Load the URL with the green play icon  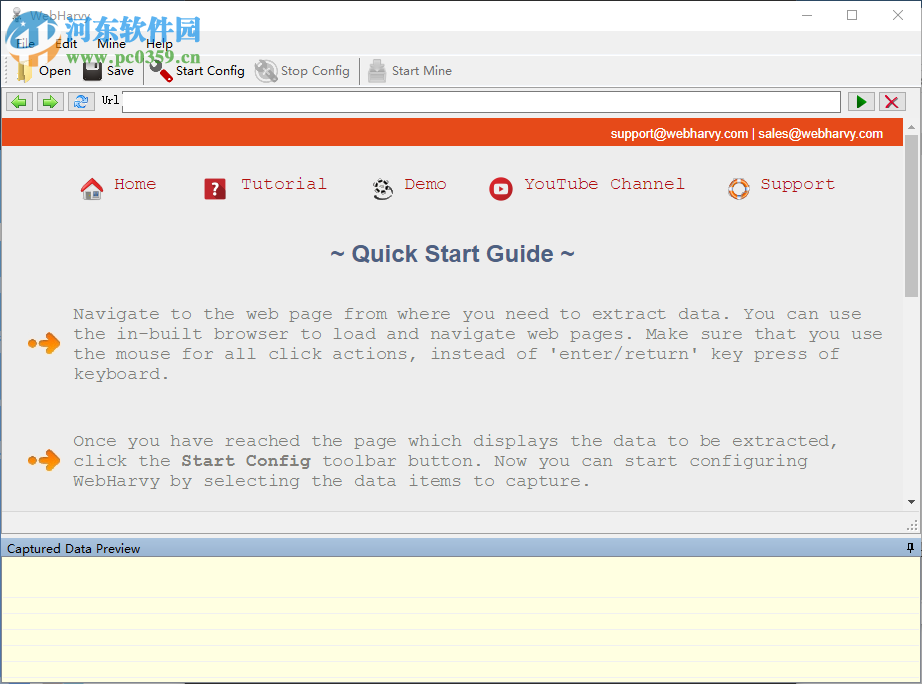861,101
